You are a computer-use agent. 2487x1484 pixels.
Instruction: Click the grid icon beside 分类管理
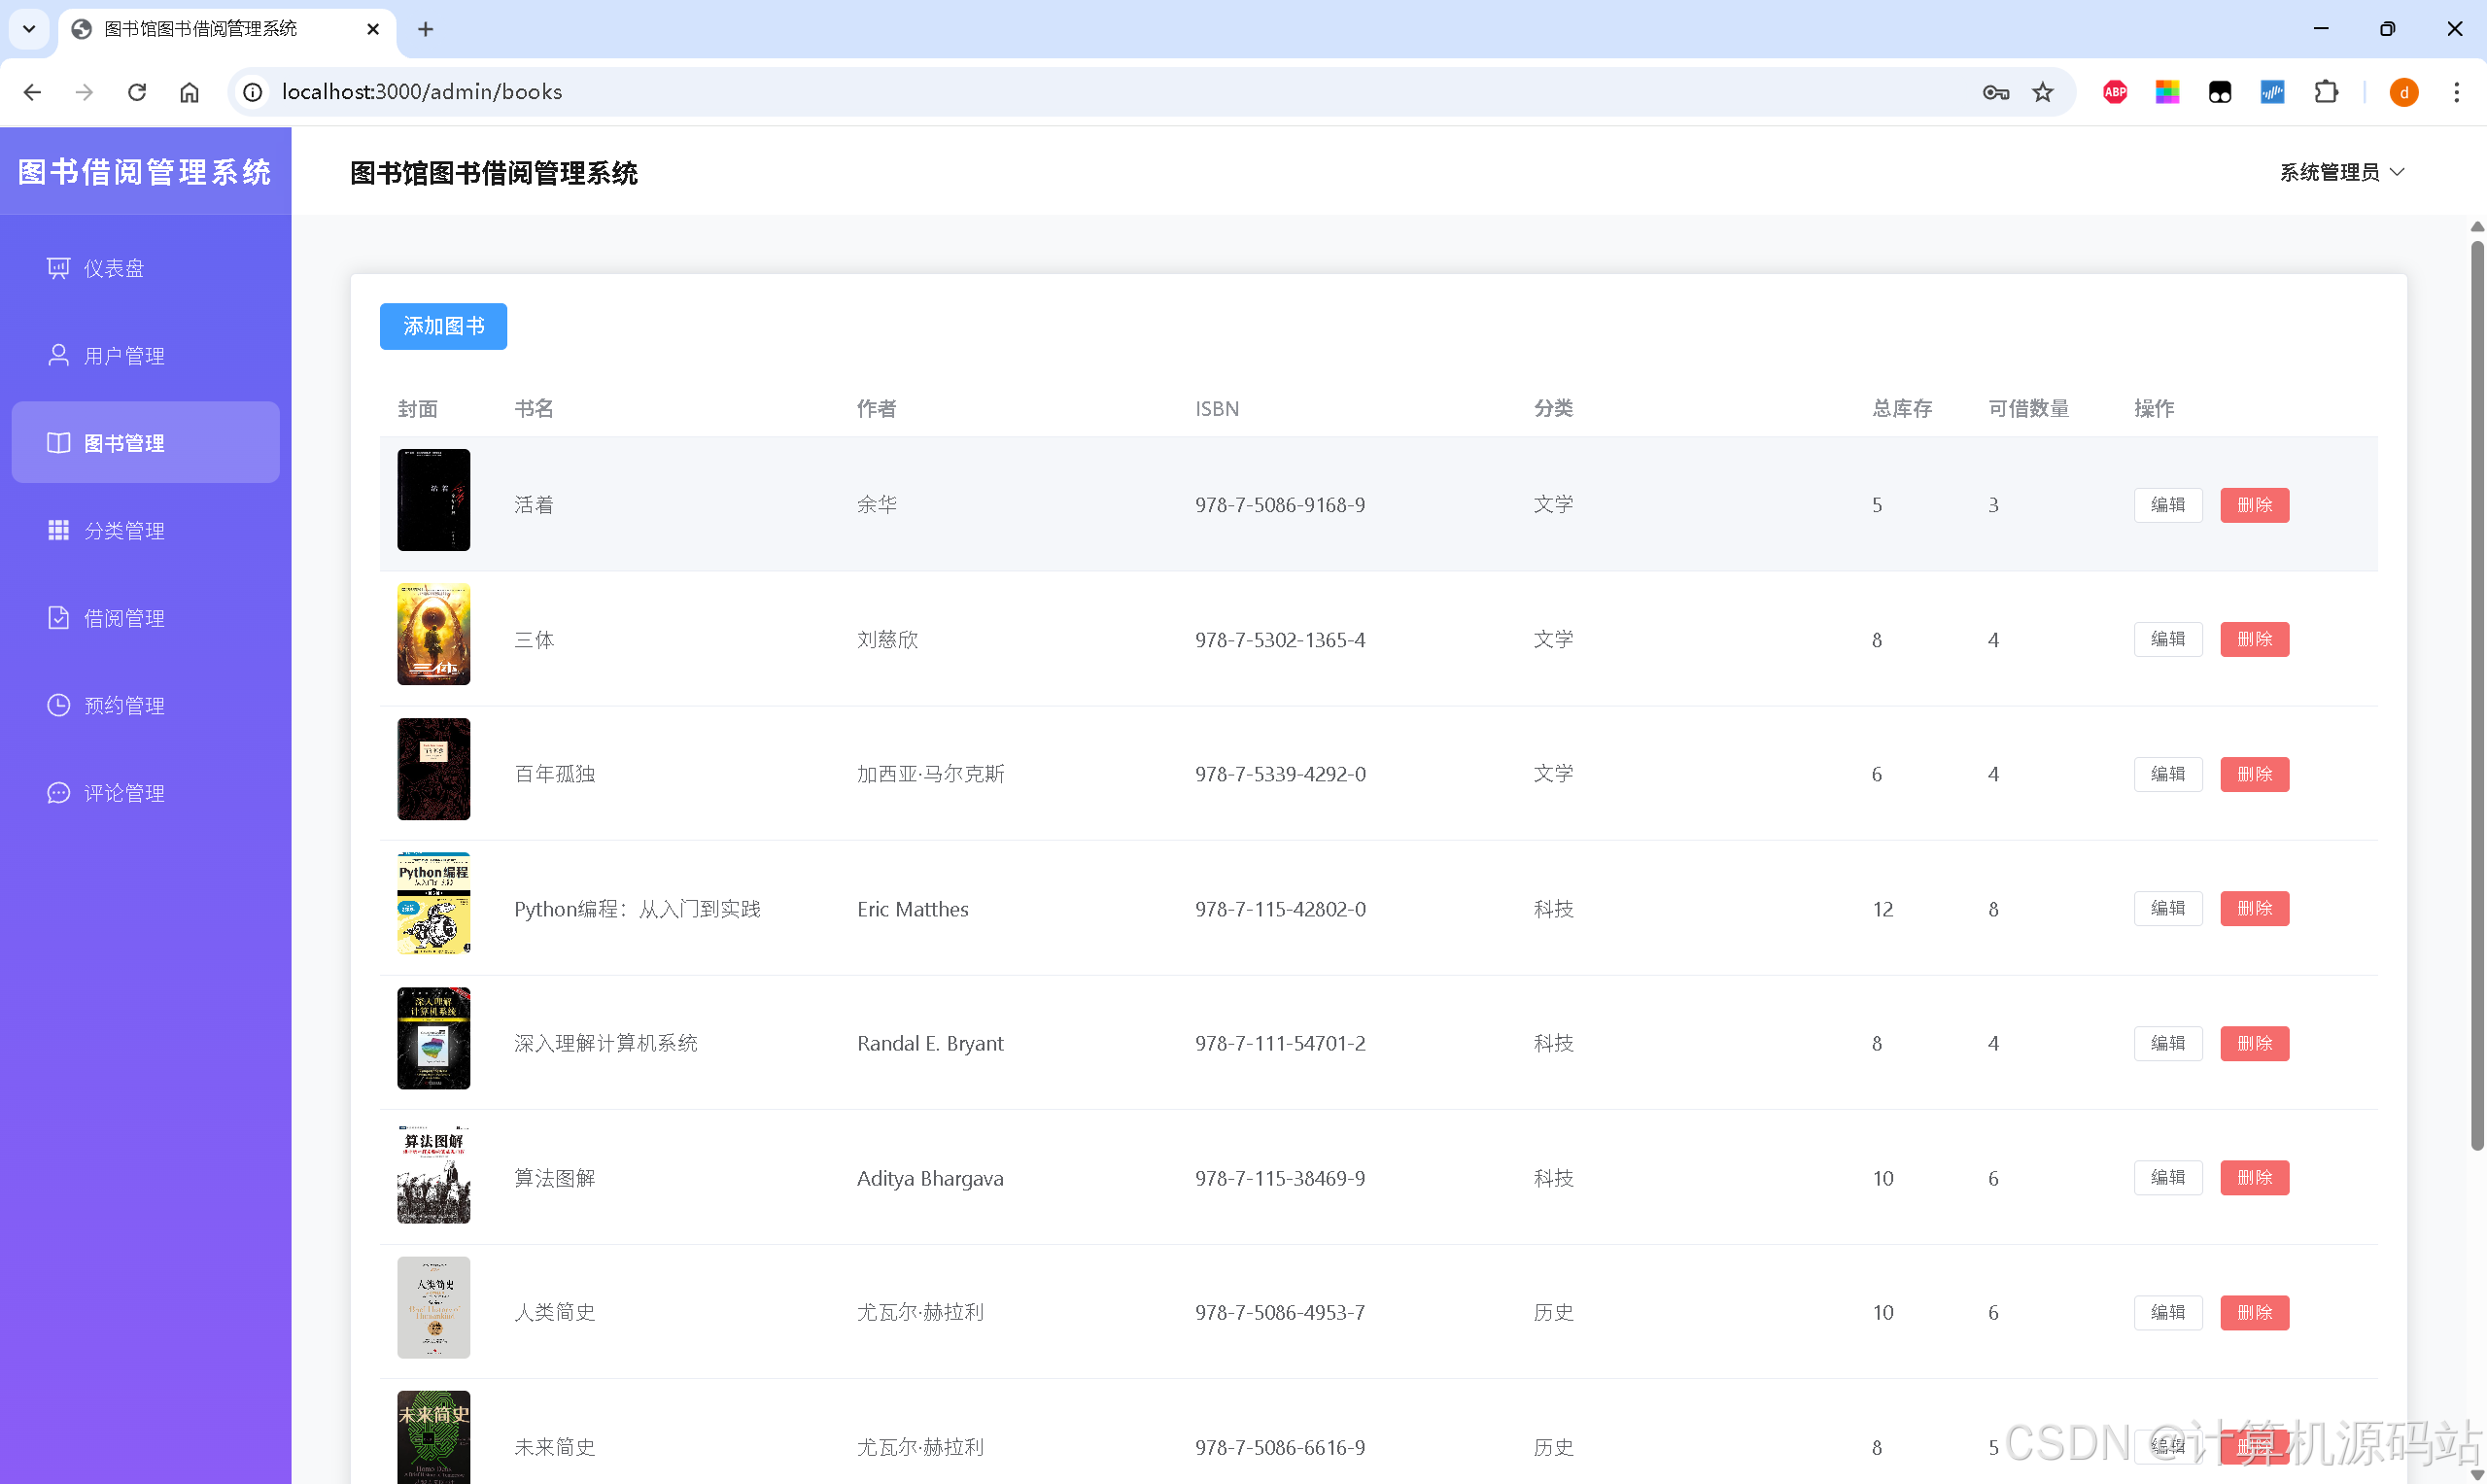58,530
